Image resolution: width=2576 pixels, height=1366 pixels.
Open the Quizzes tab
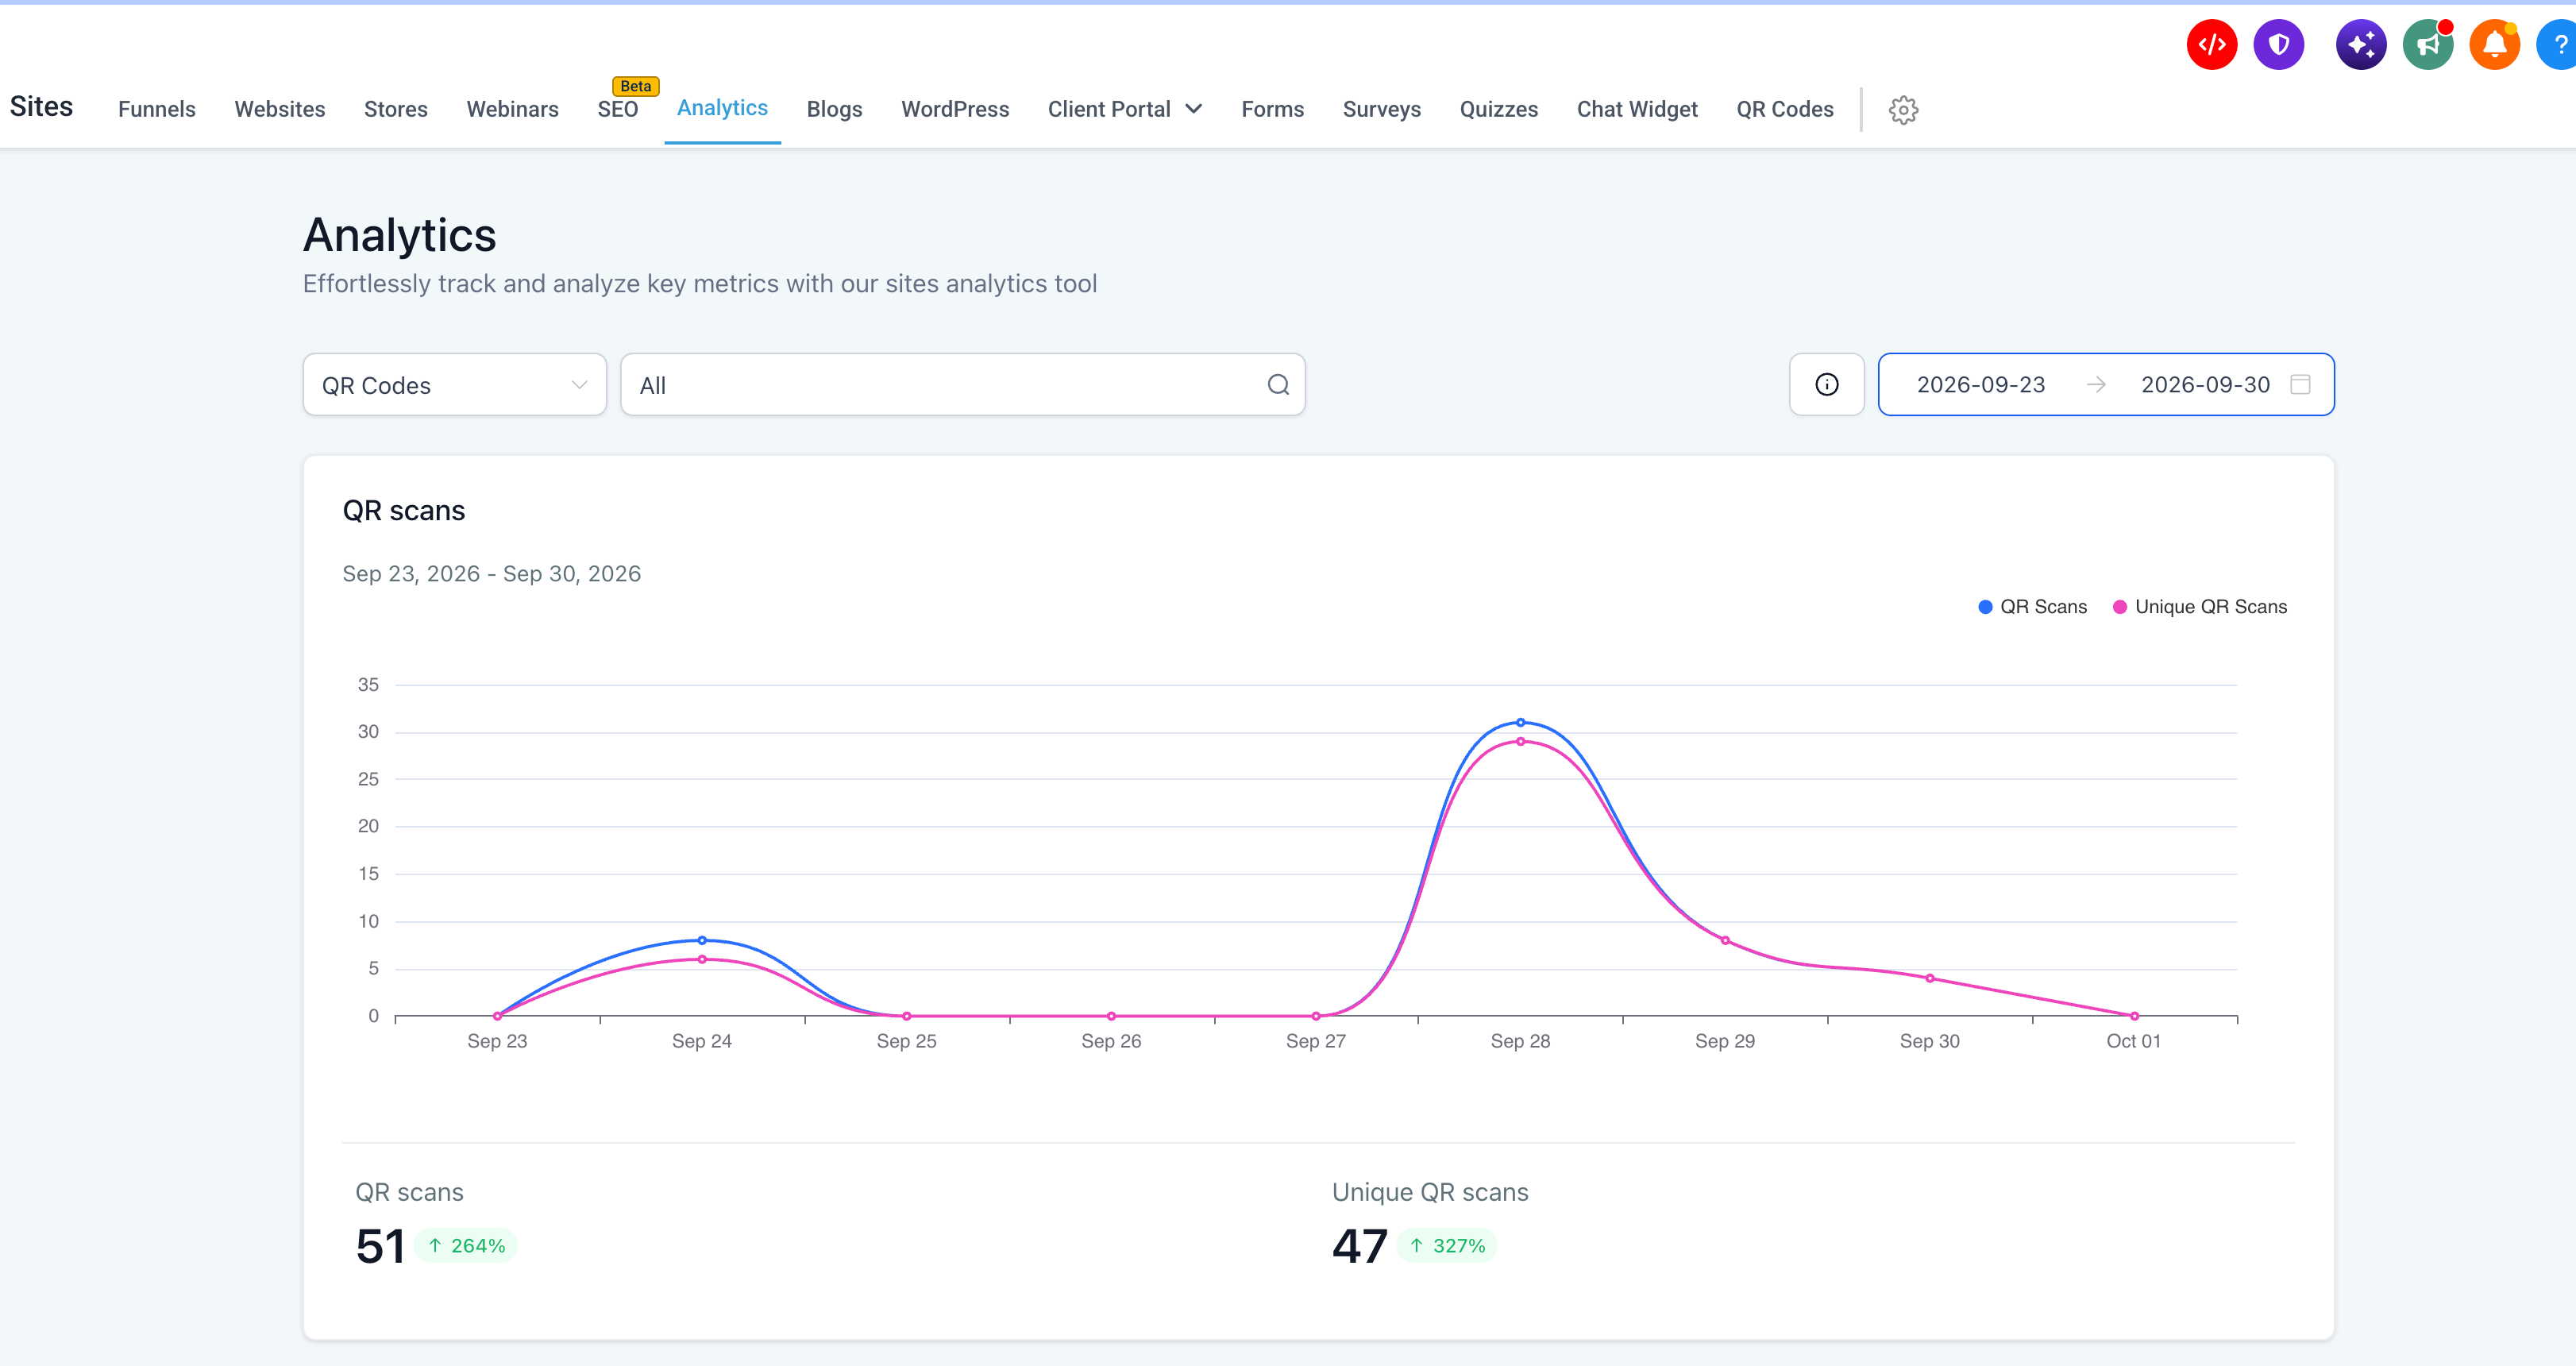[x=1498, y=109]
